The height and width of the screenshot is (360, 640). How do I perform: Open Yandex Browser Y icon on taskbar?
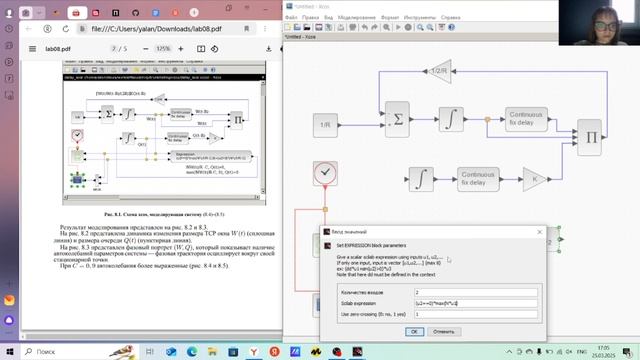click(254, 351)
